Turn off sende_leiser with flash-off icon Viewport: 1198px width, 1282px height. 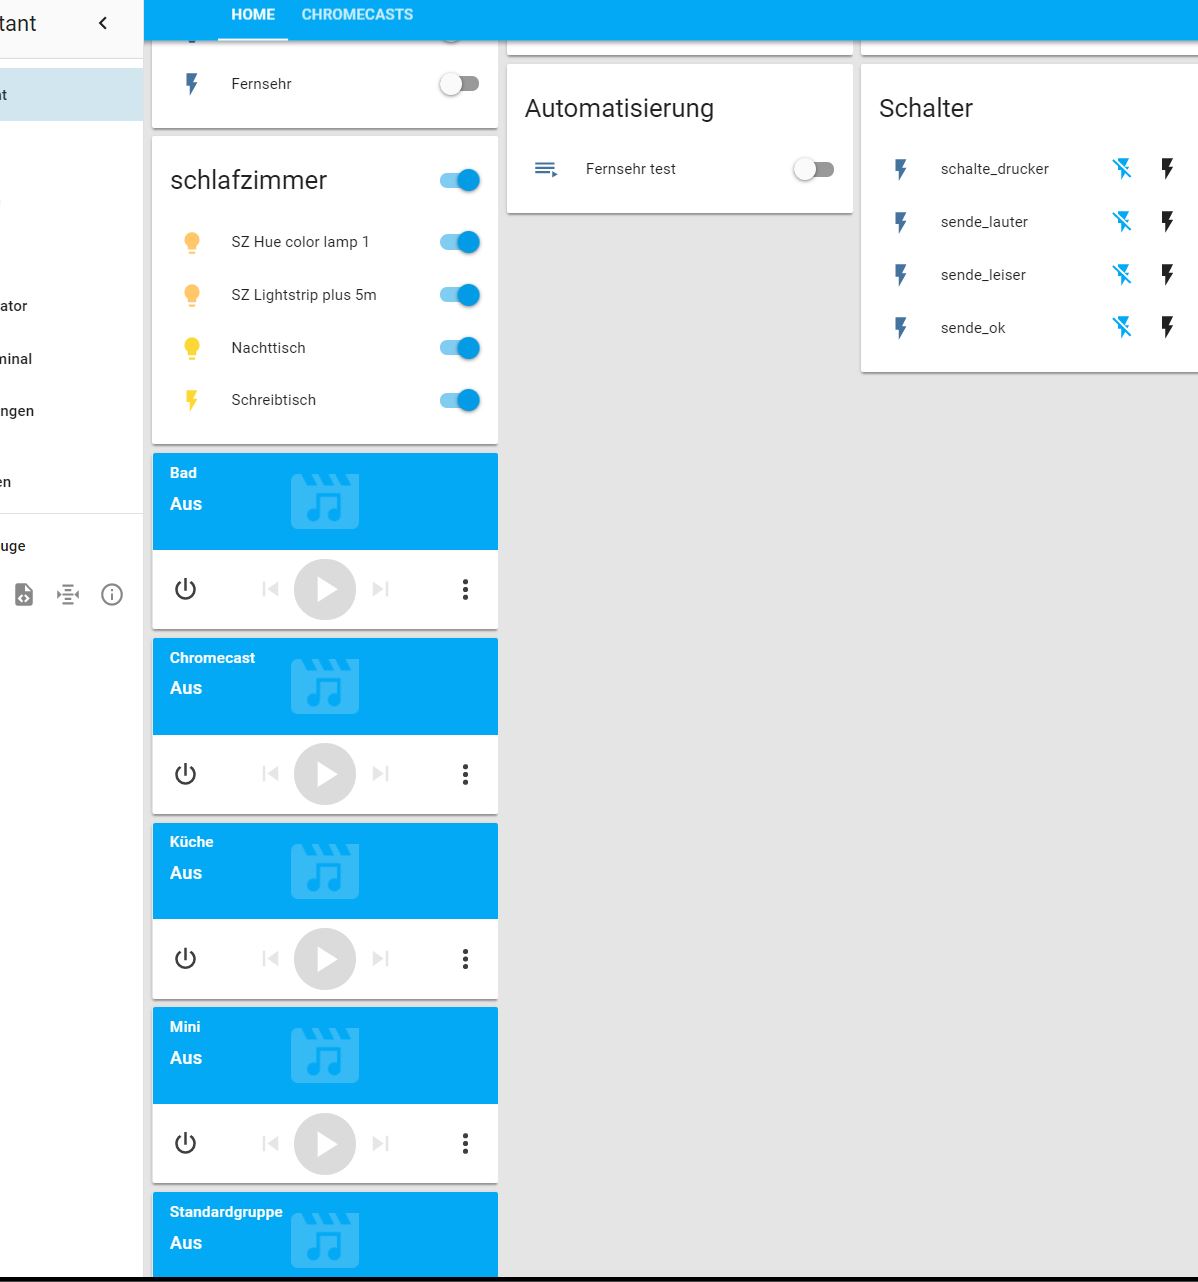(1122, 274)
